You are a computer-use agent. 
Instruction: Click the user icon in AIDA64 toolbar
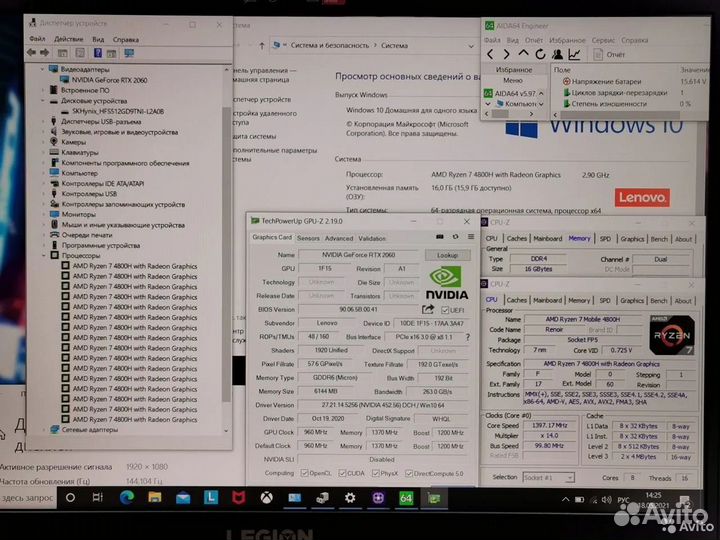pyautogui.click(x=557, y=55)
